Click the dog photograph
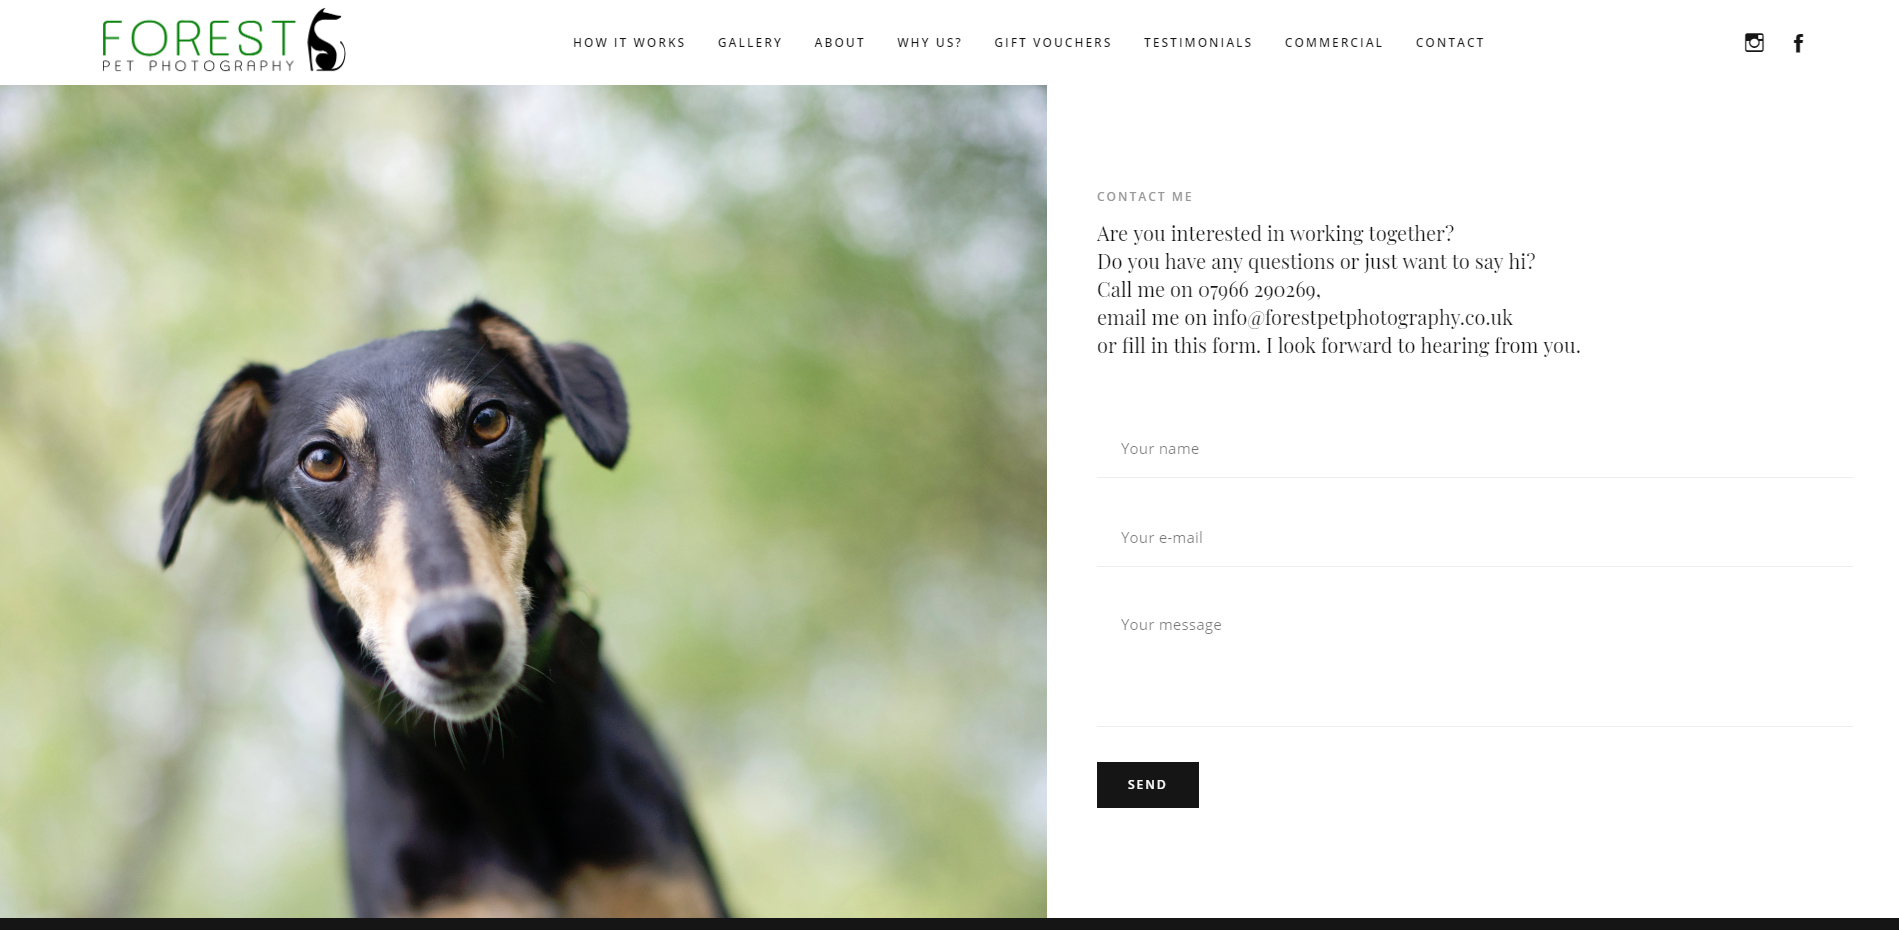Image resolution: width=1899 pixels, height=930 pixels. [x=523, y=501]
